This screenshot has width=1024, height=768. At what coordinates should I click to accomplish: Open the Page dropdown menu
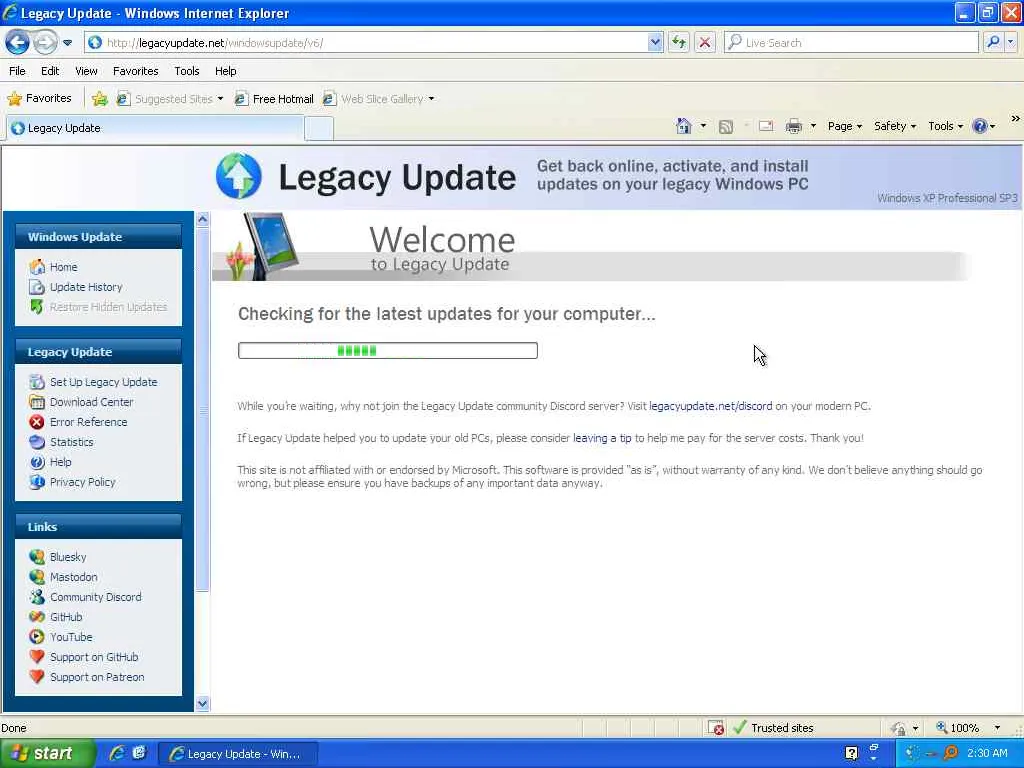(845, 126)
